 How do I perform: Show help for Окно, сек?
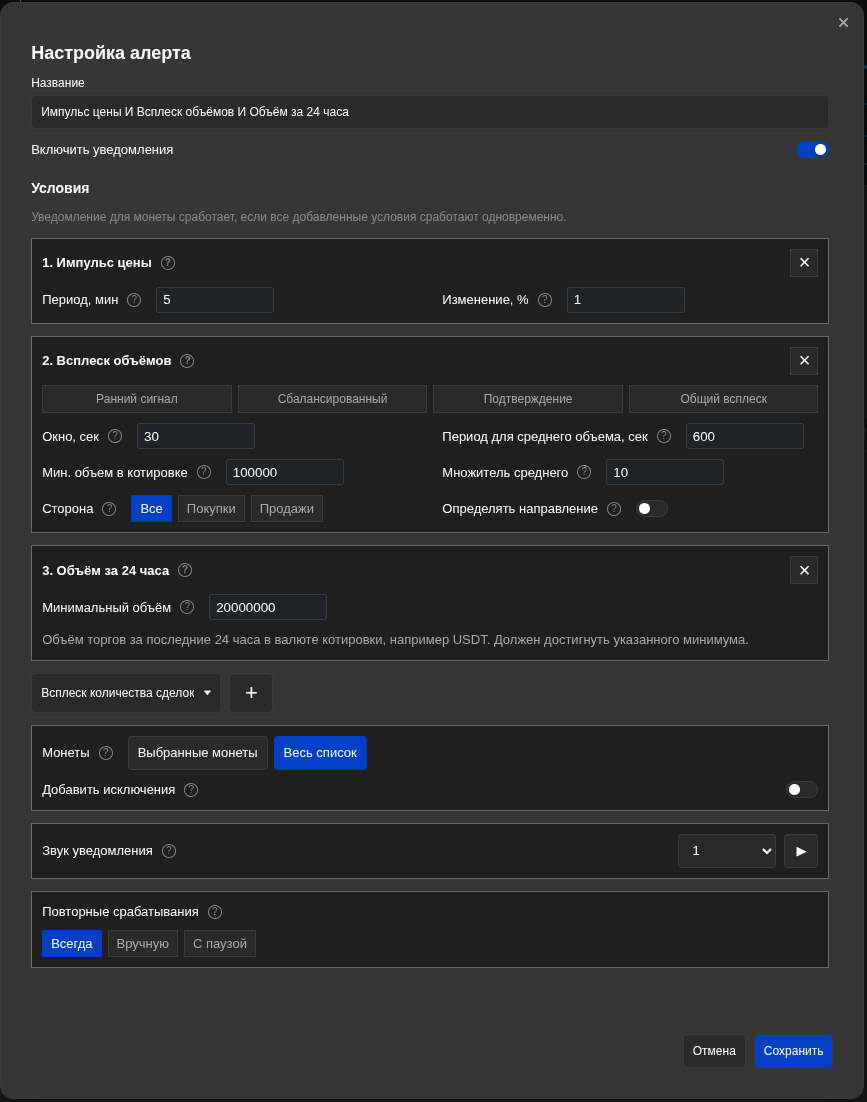115,436
